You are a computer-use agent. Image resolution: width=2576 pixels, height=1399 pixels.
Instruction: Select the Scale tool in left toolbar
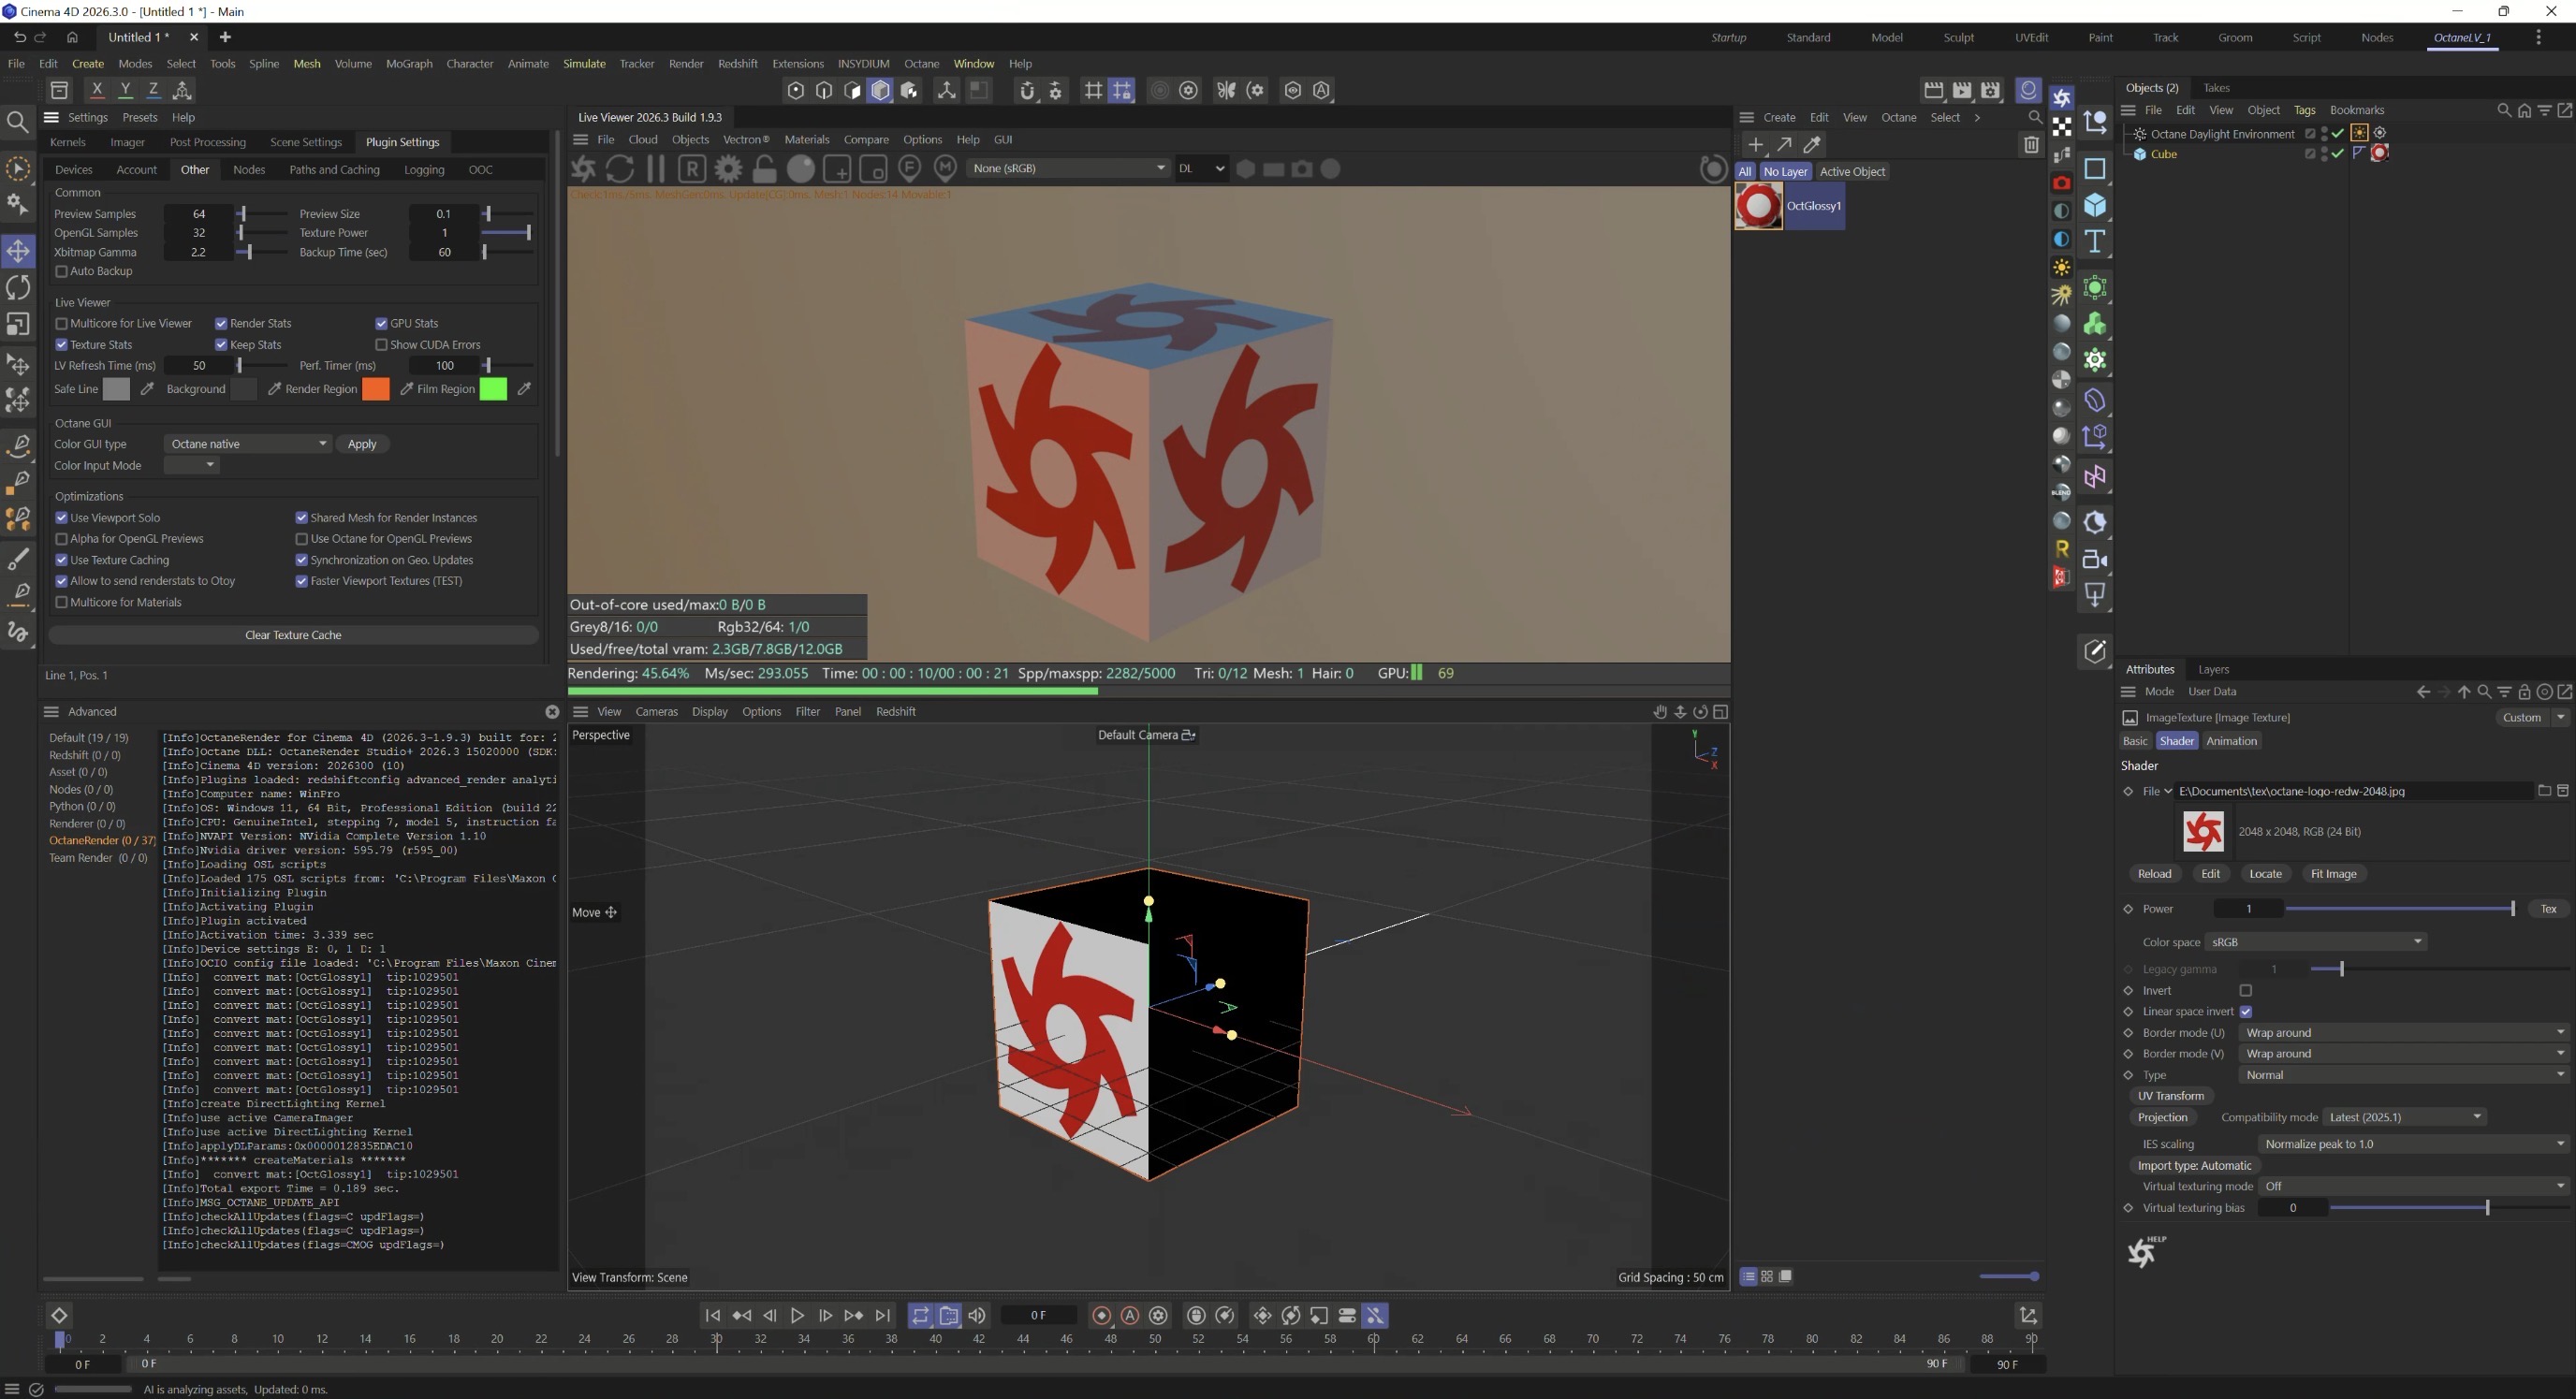click(18, 325)
